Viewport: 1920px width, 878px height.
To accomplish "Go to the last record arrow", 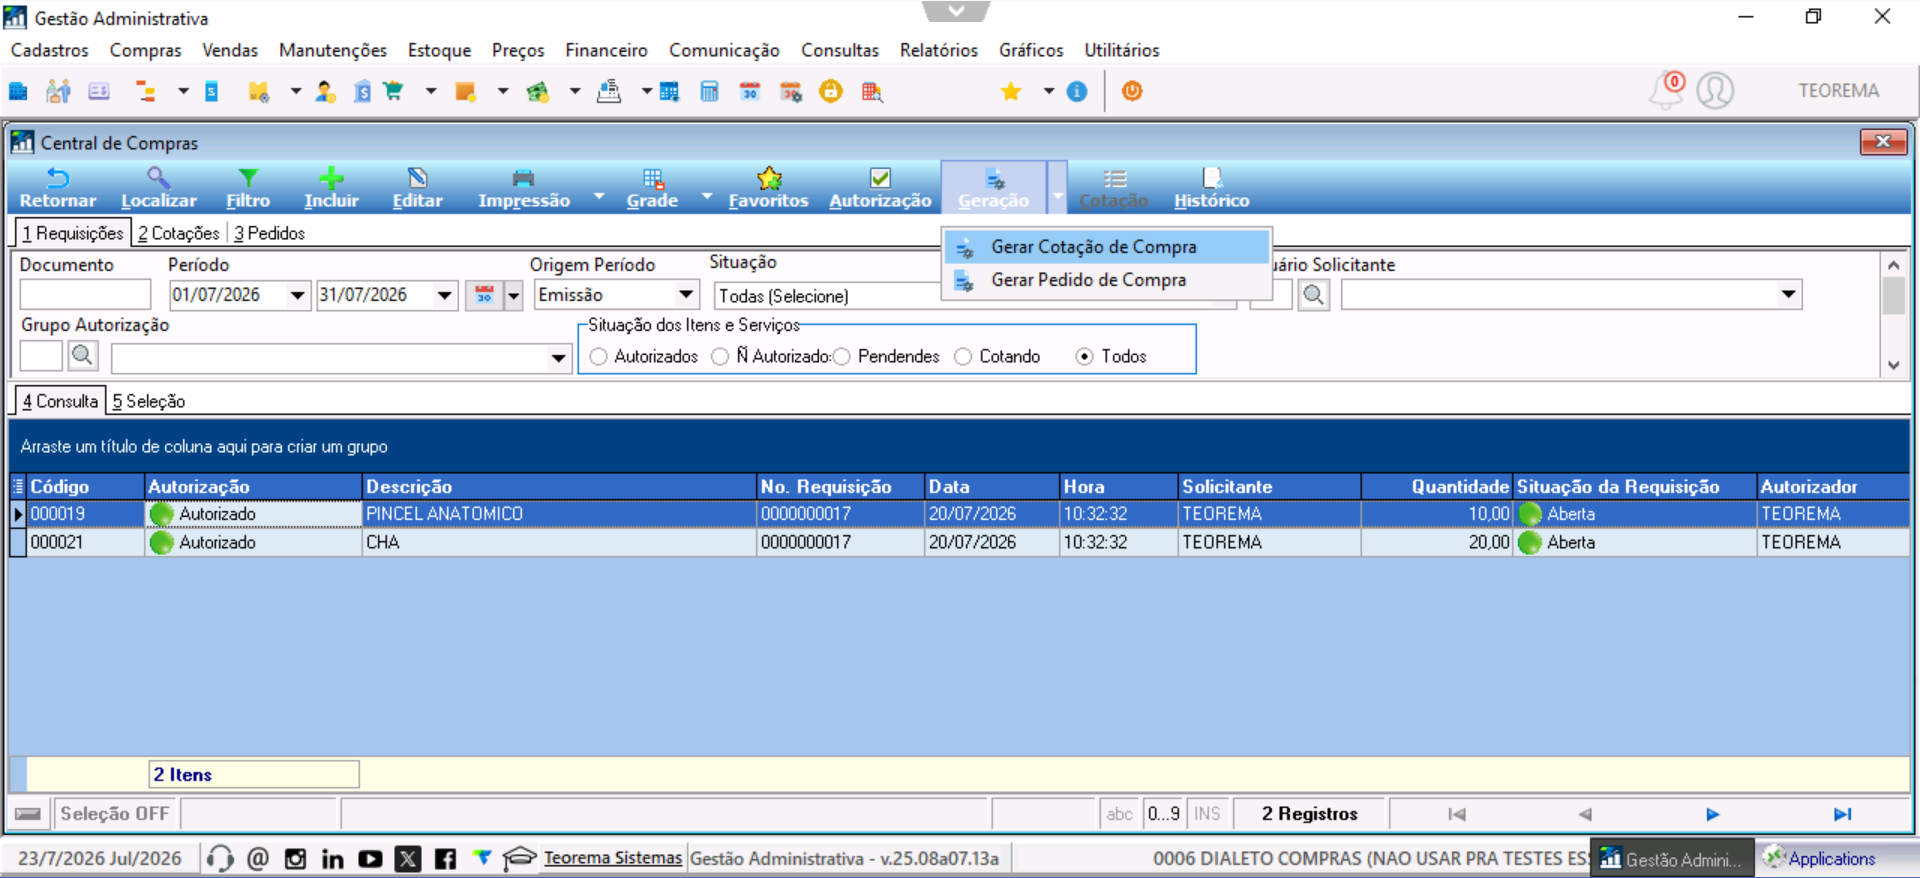I will (x=1842, y=814).
